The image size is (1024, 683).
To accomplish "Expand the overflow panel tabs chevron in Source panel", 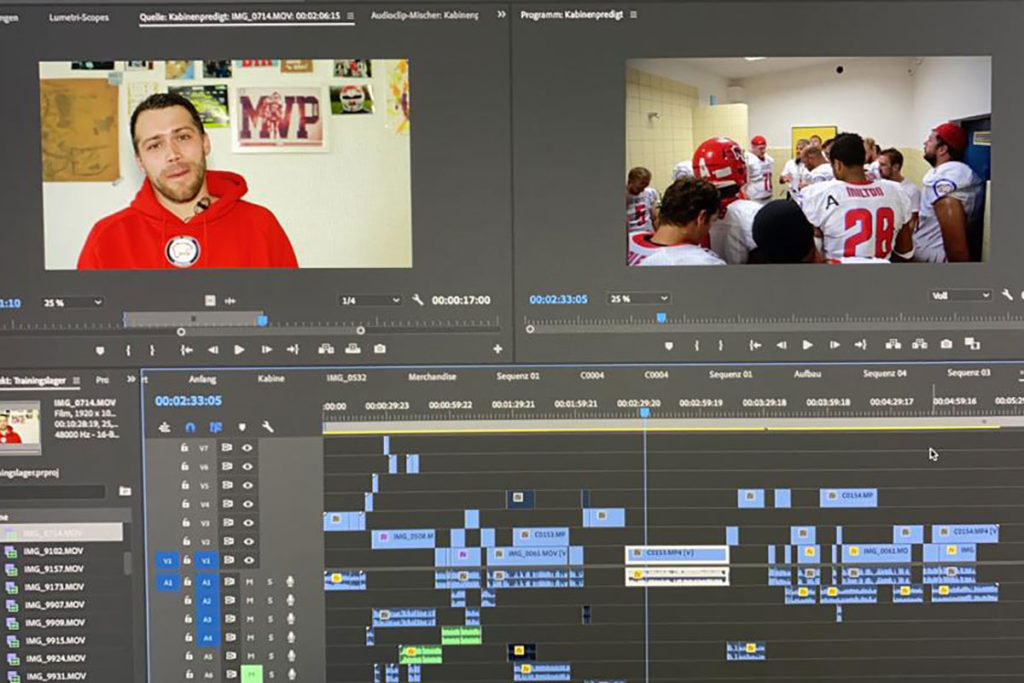I will pos(501,14).
